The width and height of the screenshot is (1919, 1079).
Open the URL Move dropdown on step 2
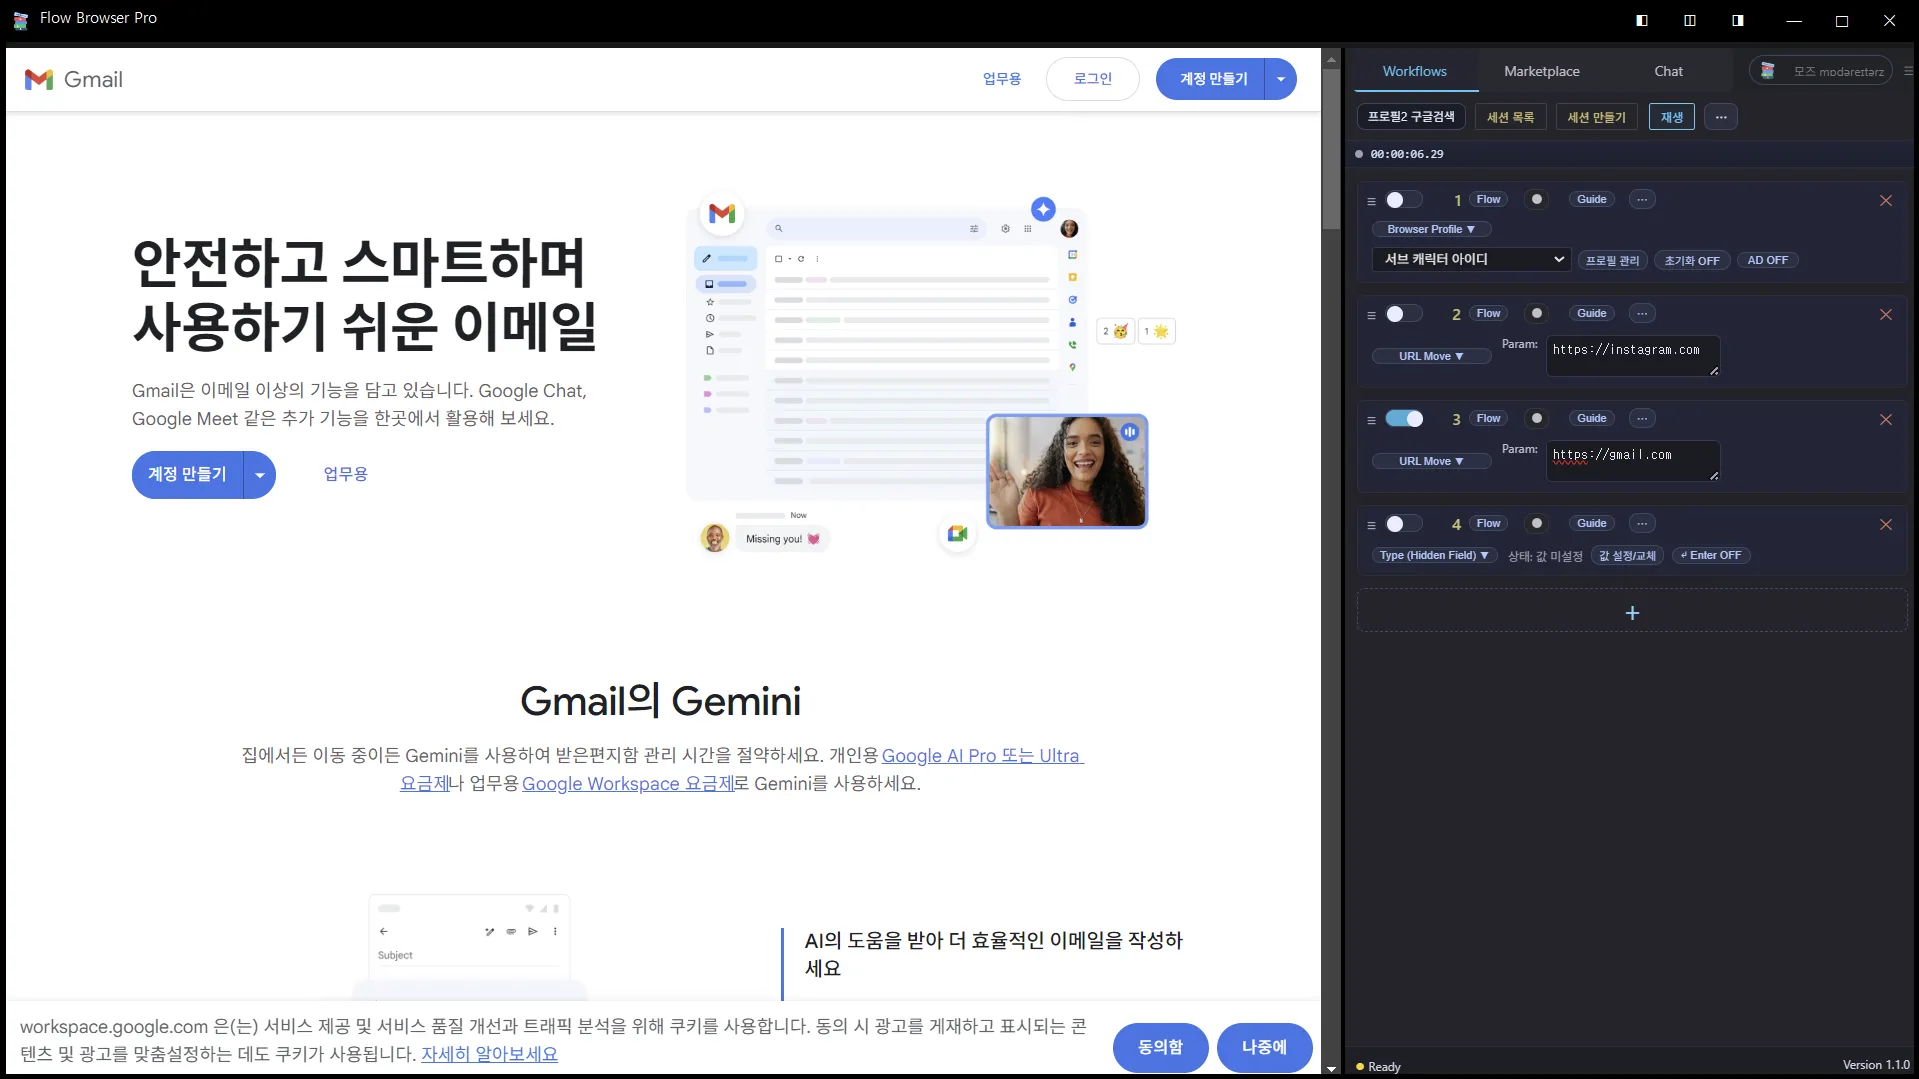[1431, 356]
